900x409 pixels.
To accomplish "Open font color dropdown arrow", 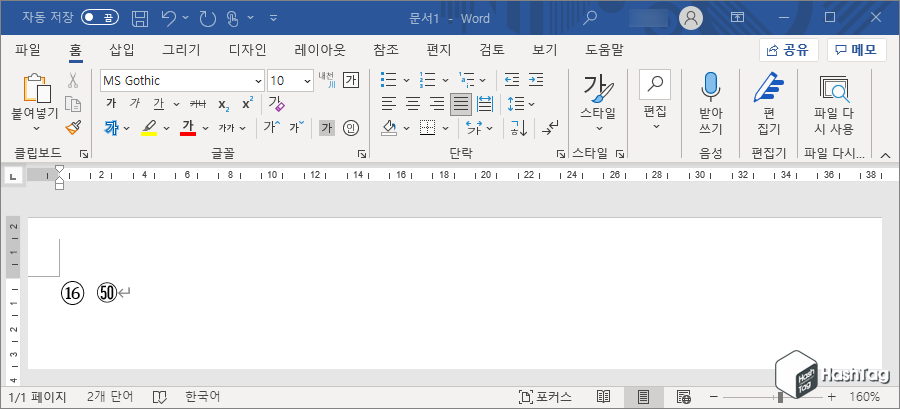I will [x=205, y=128].
